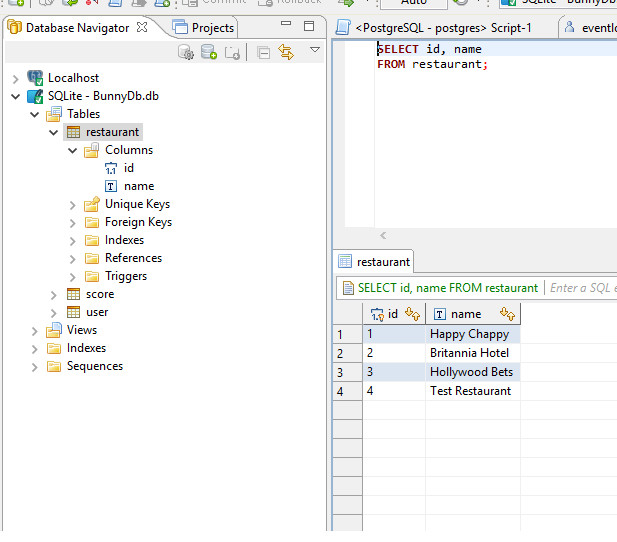The height and width of the screenshot is (542, 617).
Task: Focus the 'Enter a SQL' filter field
Action: pyautogui.click(x=583, y=288)
